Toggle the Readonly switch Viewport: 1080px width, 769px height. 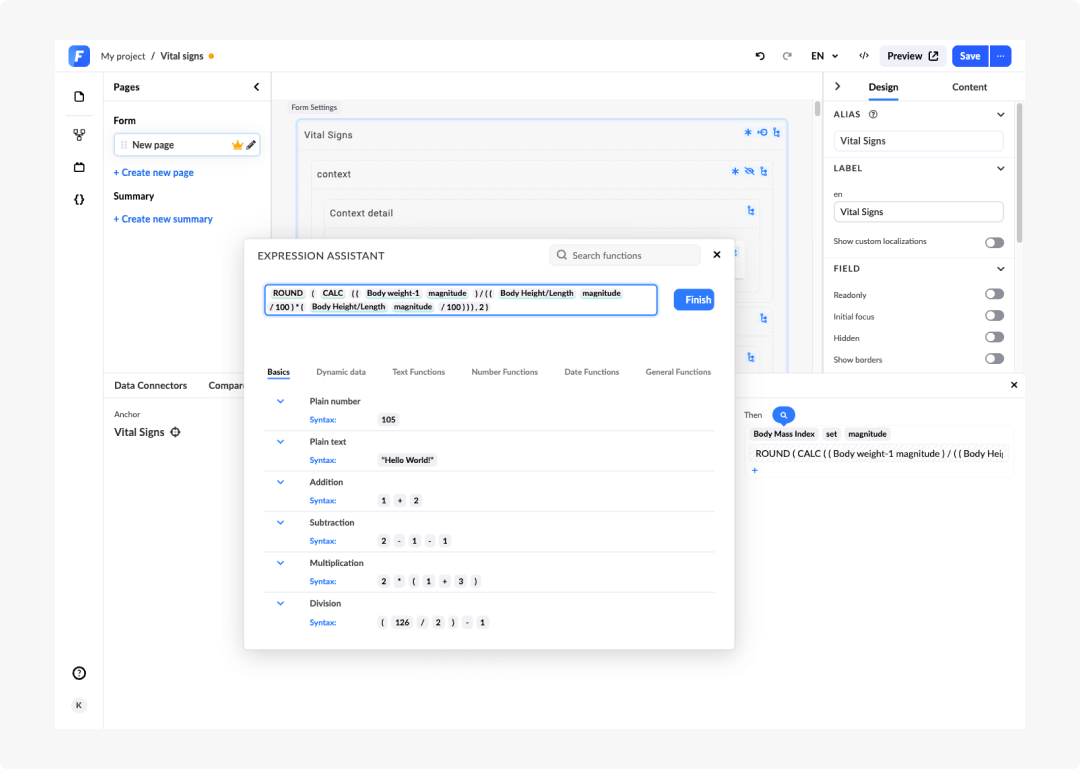[994, 294]
